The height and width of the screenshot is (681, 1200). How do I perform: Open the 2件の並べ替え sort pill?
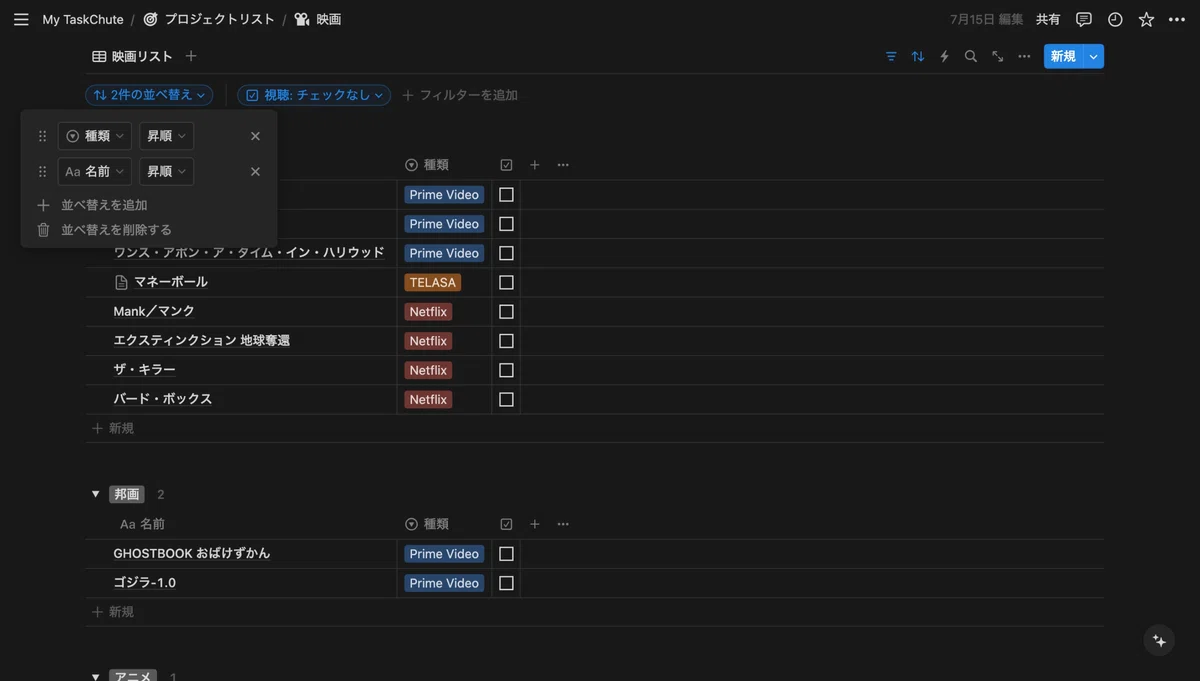pyautogui.click(x=149, y=95)
